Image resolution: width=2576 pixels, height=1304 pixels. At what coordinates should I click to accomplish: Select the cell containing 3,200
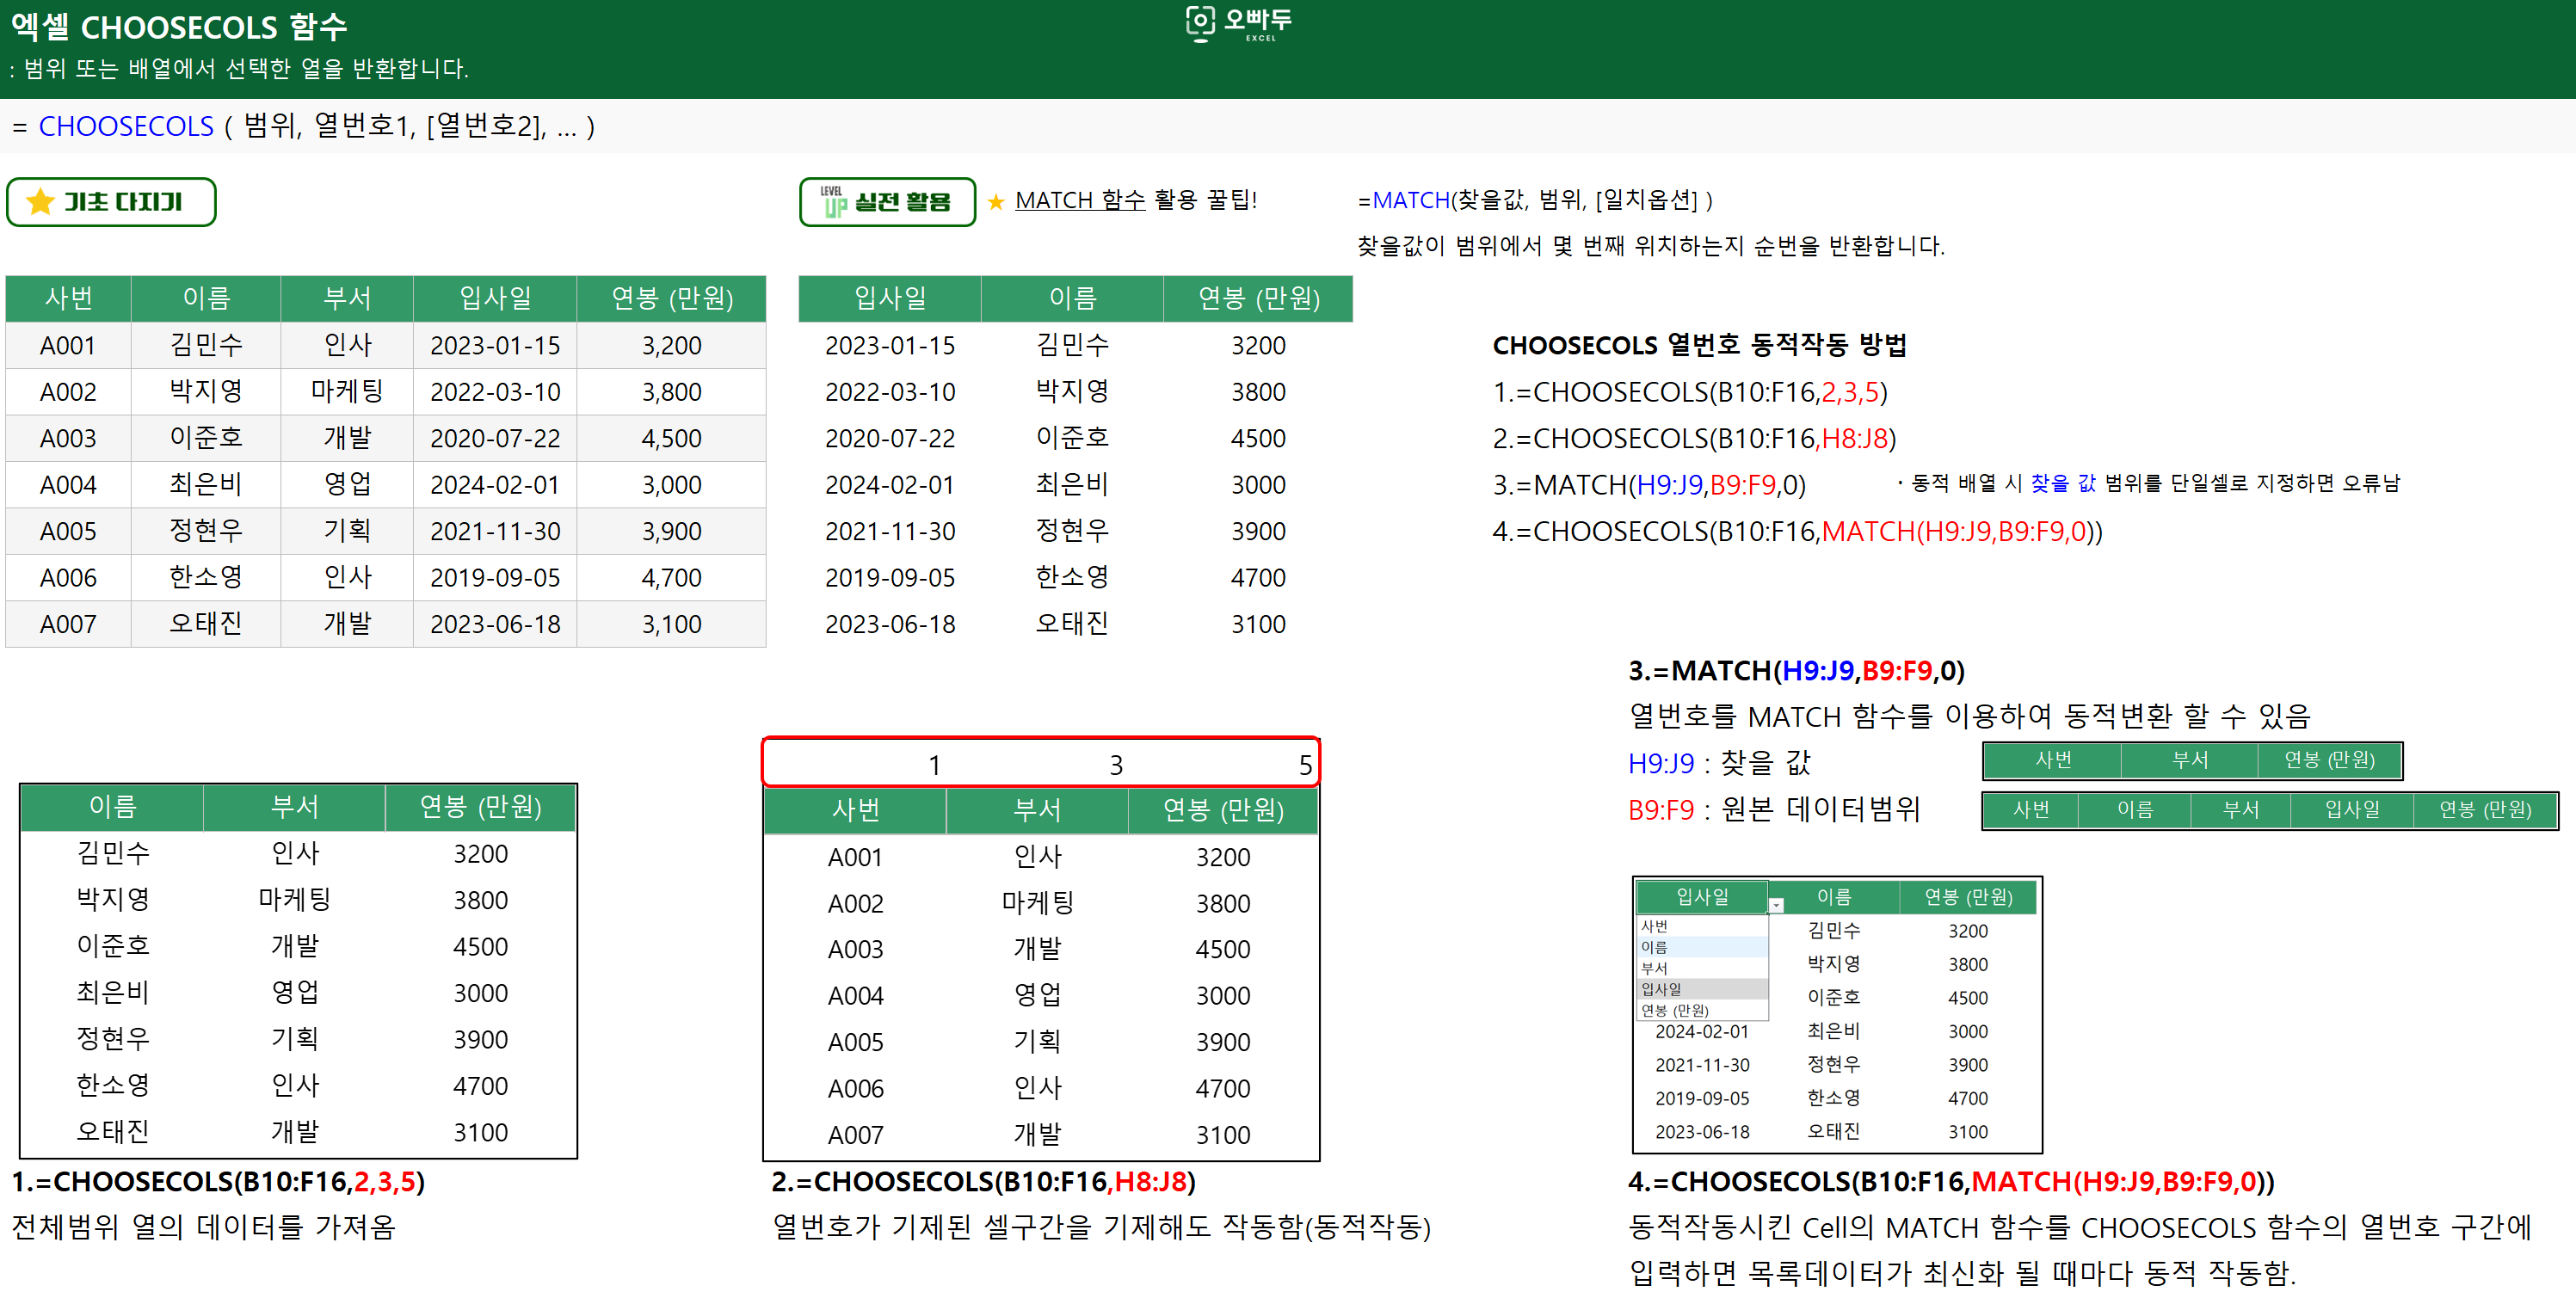click(x=671, y=345)
